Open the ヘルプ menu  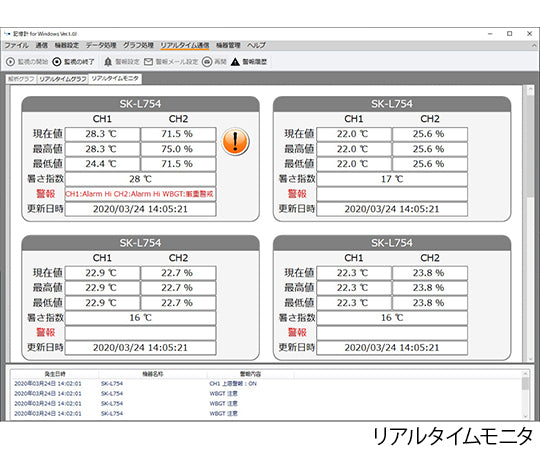(256, 45)
